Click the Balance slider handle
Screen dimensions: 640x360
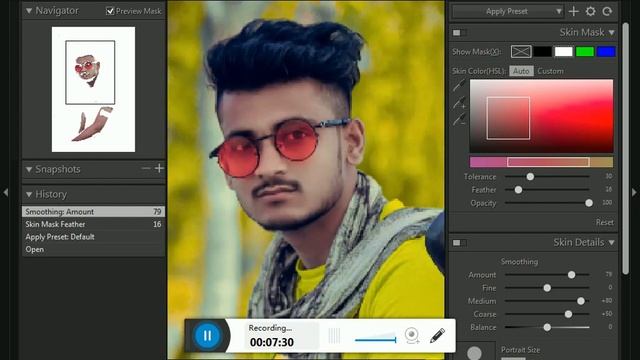pyautogui.click(x=547, y=327)
